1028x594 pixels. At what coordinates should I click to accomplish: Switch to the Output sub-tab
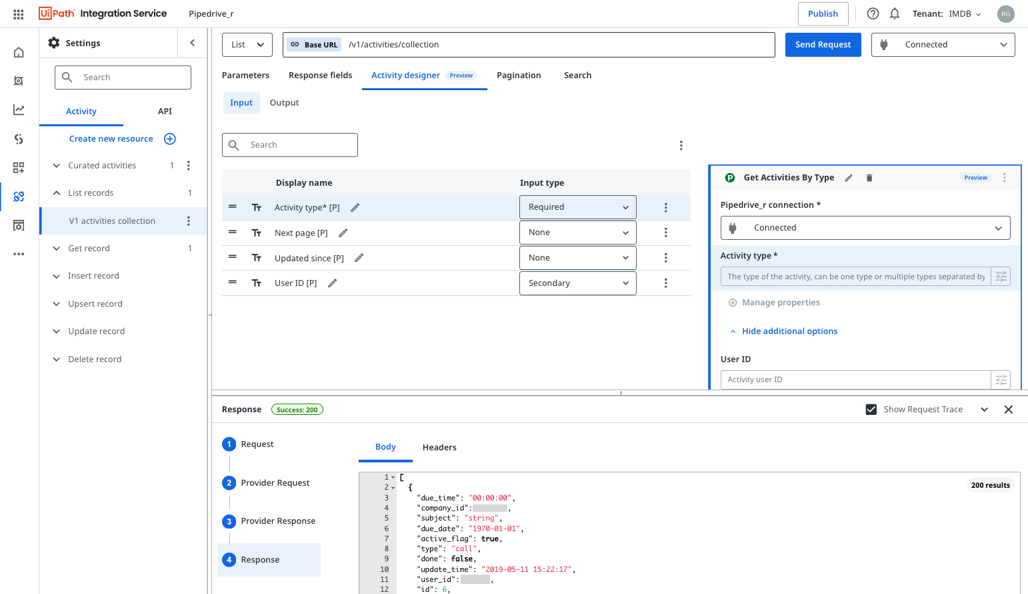[x=284, y=103]
